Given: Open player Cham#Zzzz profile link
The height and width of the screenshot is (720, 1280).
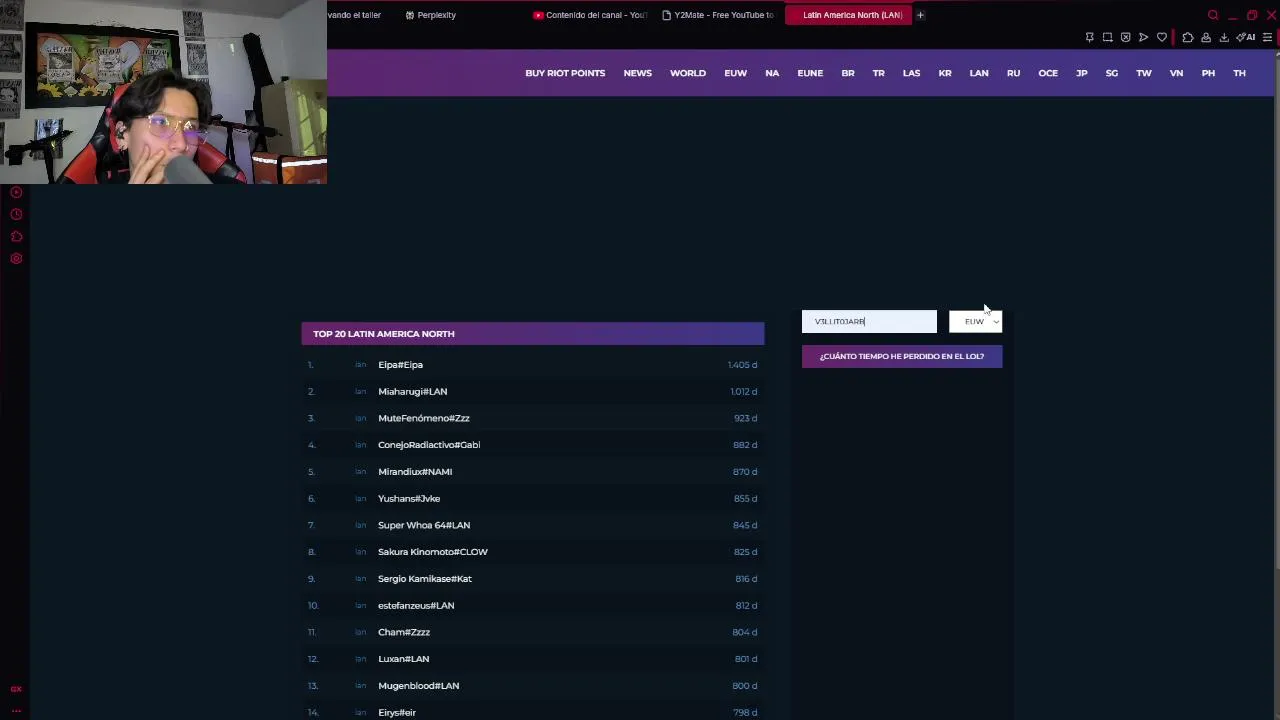Looking at the screenshot, I should [404, 632].
